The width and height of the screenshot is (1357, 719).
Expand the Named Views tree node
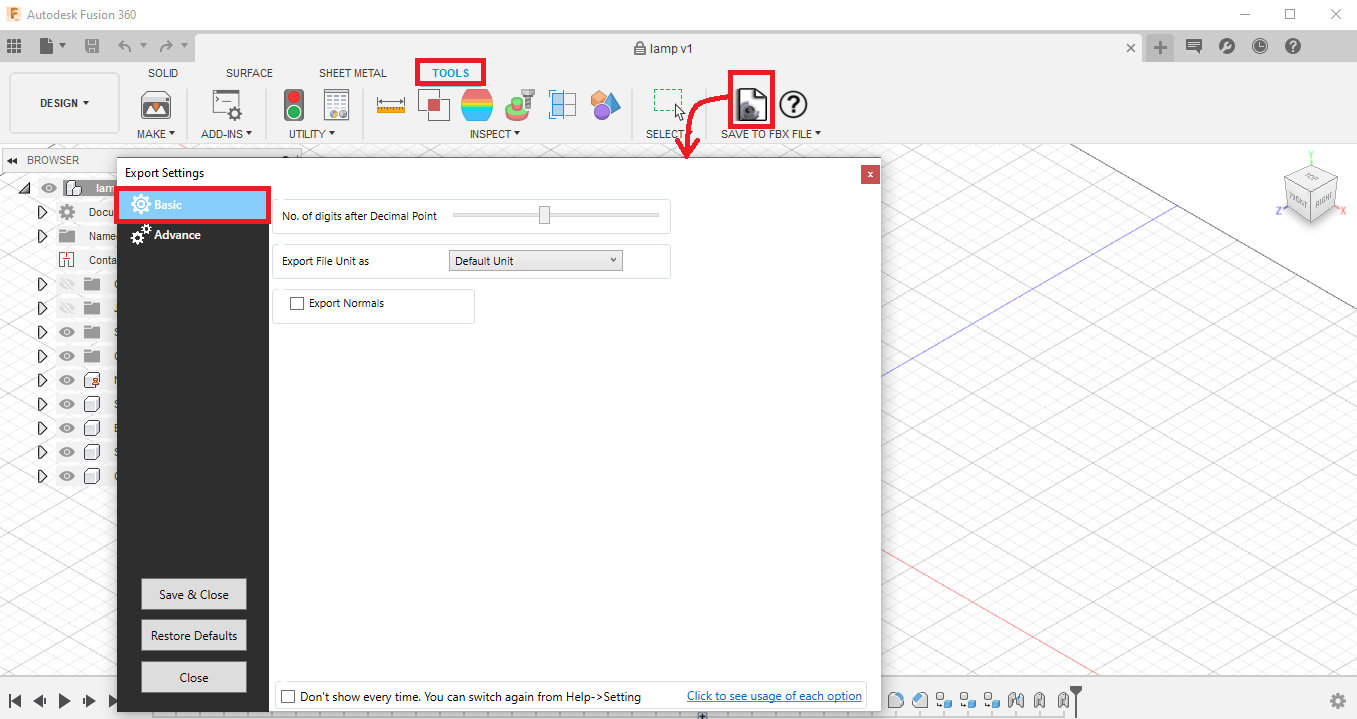(42, 236)
